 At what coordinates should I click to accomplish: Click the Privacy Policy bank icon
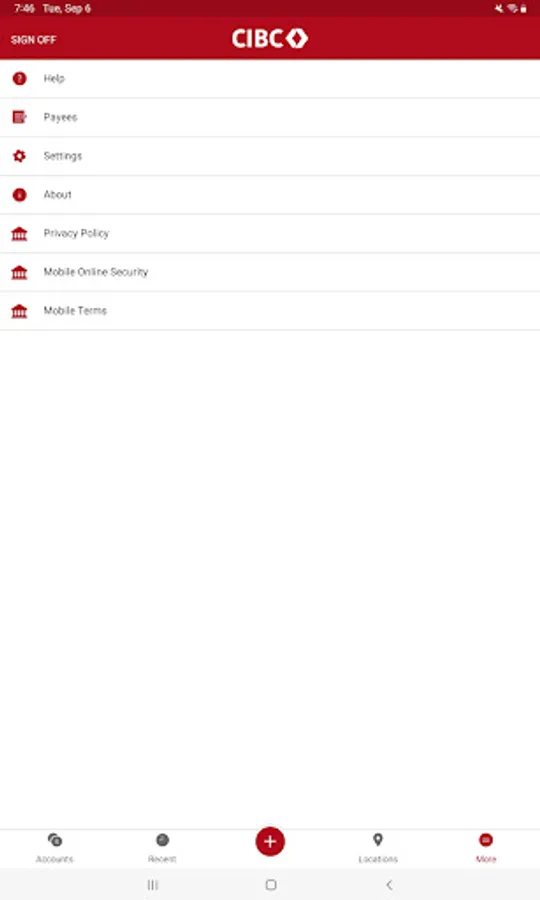coord(20,234)
